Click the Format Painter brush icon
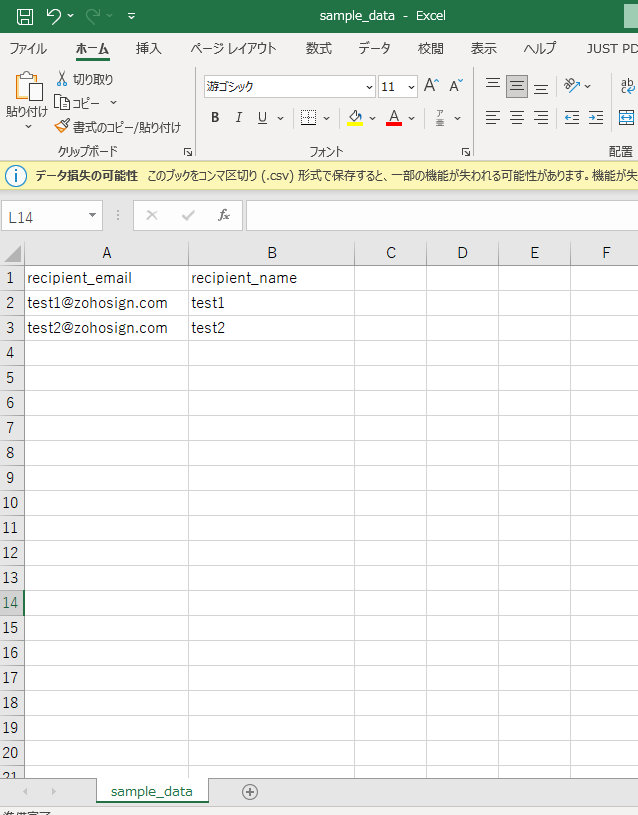 click(x=62, y=127)
